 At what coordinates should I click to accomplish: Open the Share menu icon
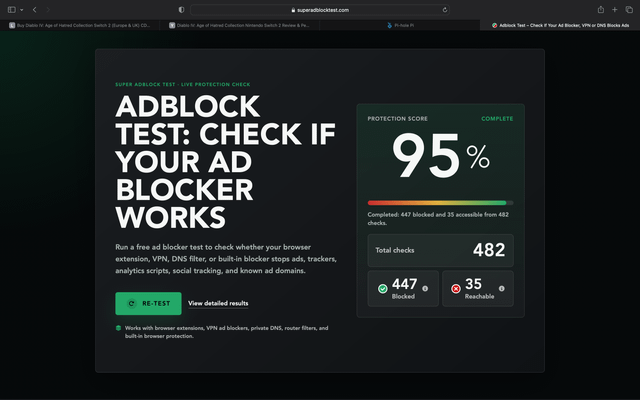601,9
